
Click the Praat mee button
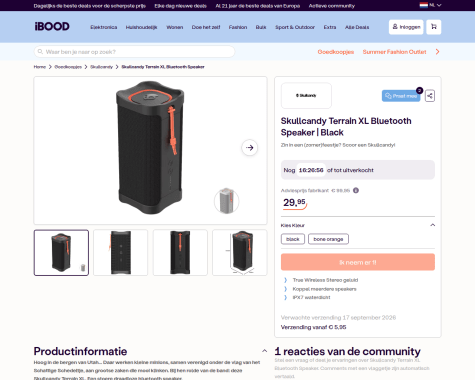point(401,96)
